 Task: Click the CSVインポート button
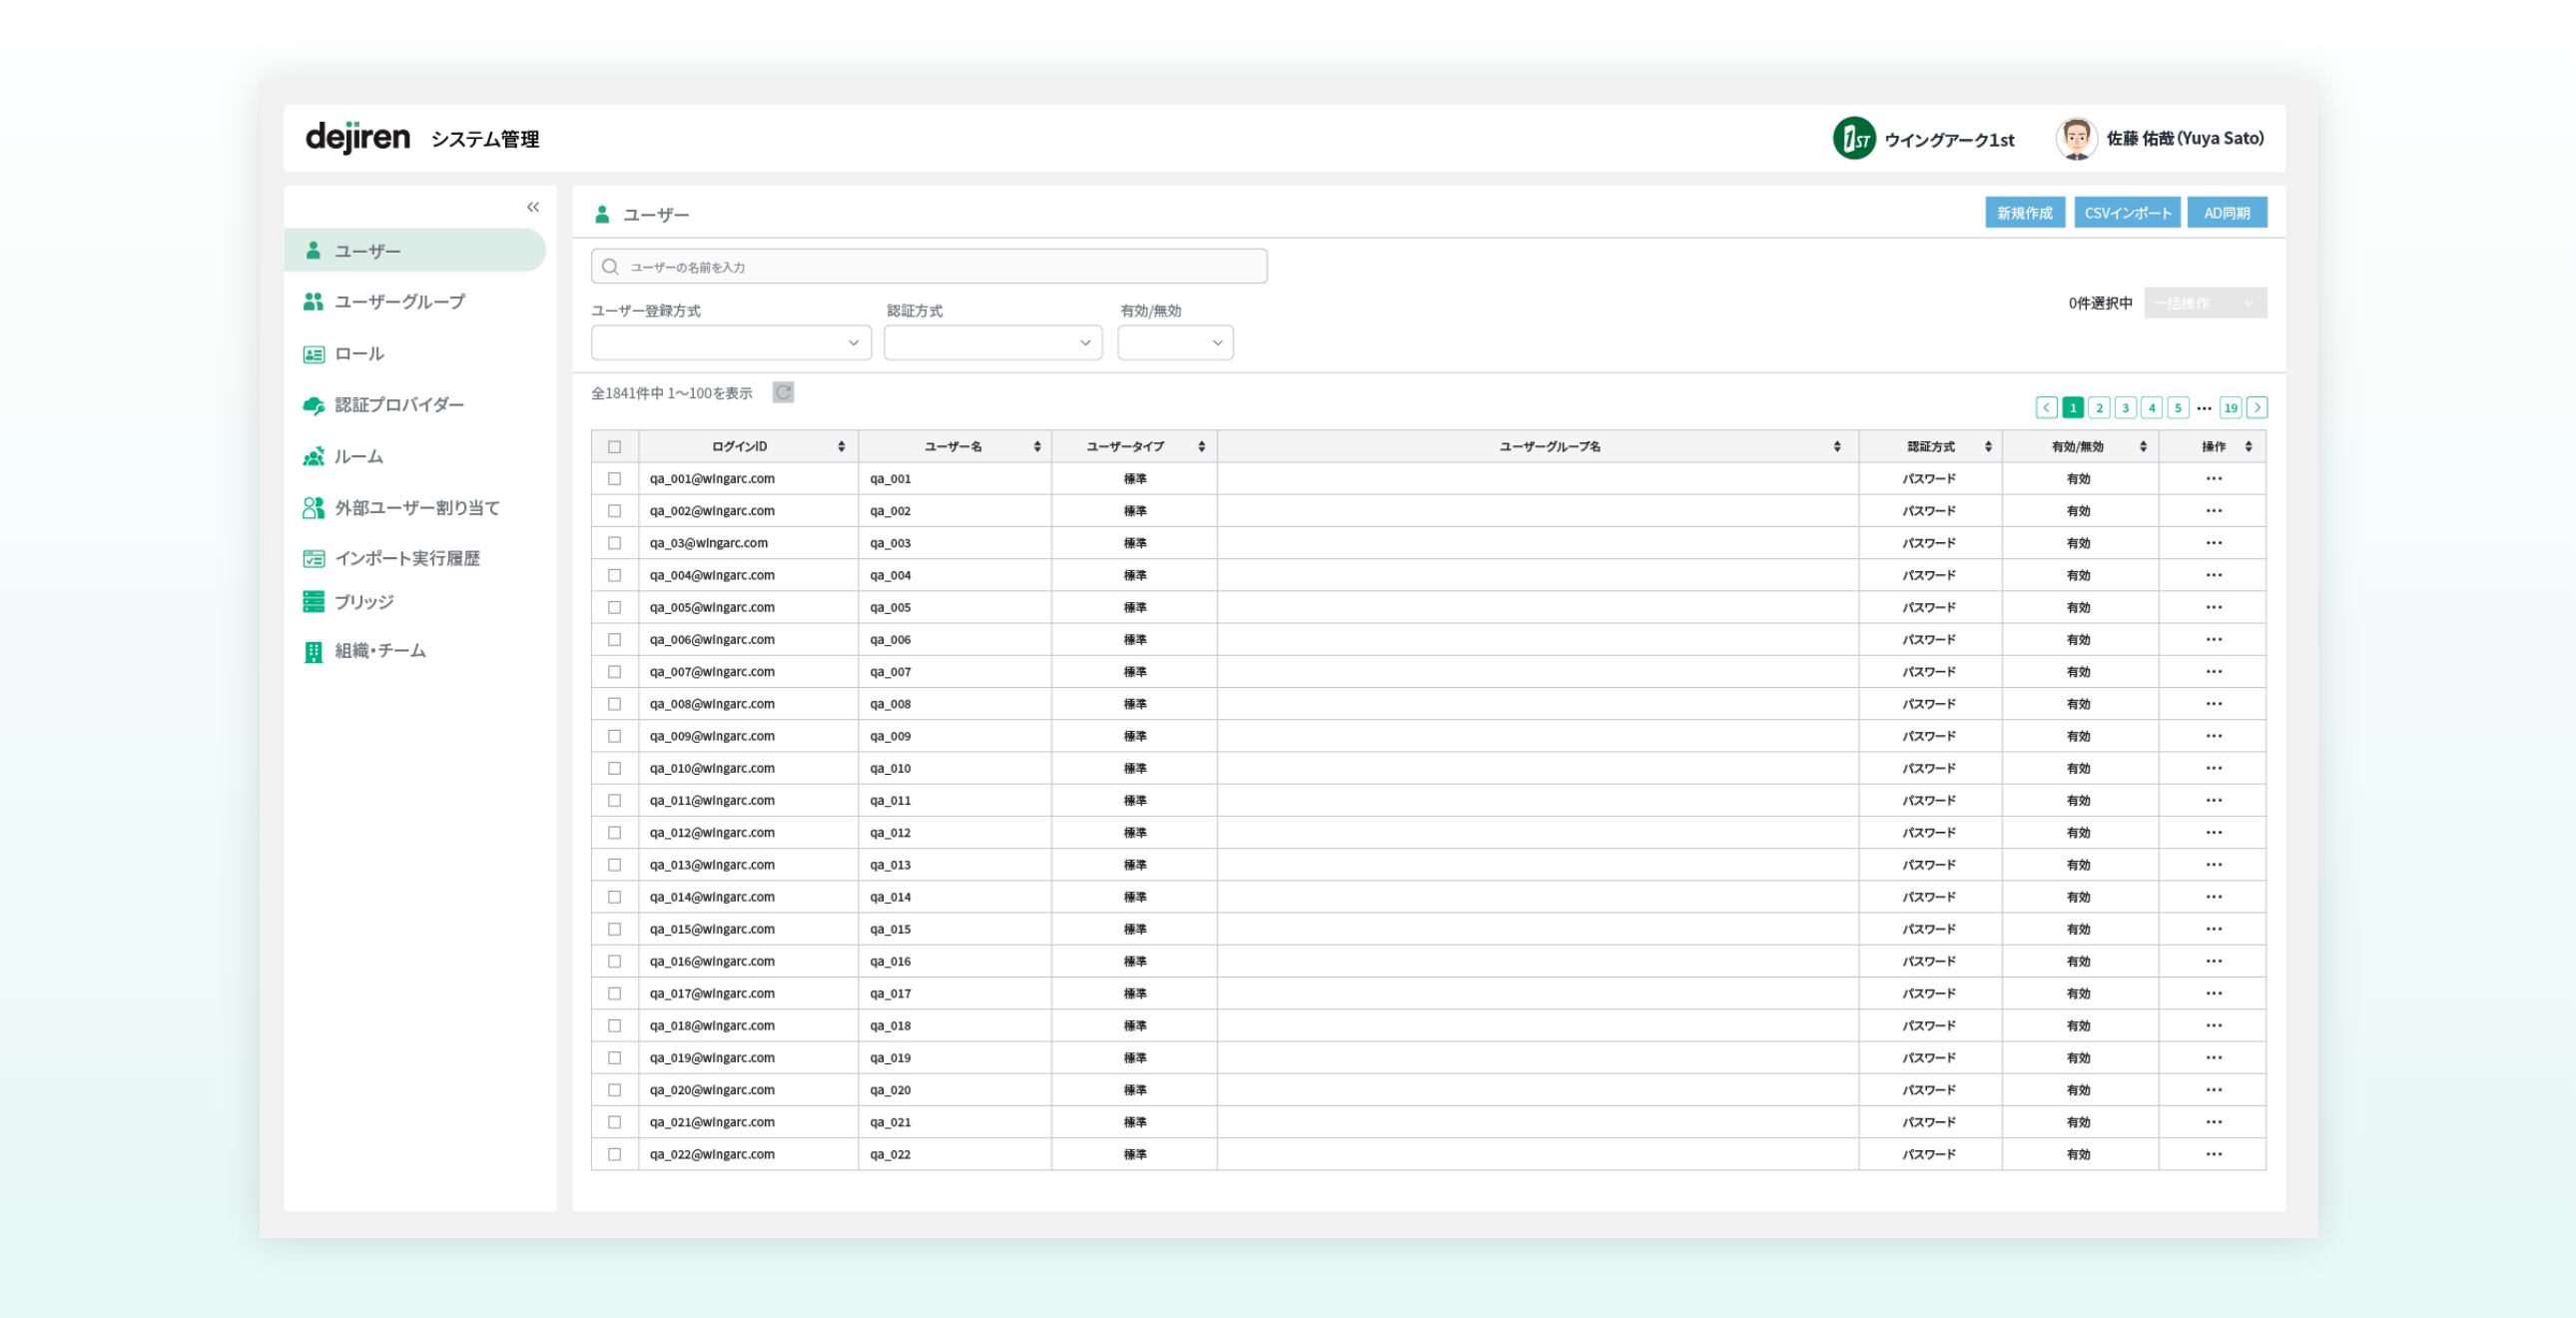click(x=2127, y=213)
